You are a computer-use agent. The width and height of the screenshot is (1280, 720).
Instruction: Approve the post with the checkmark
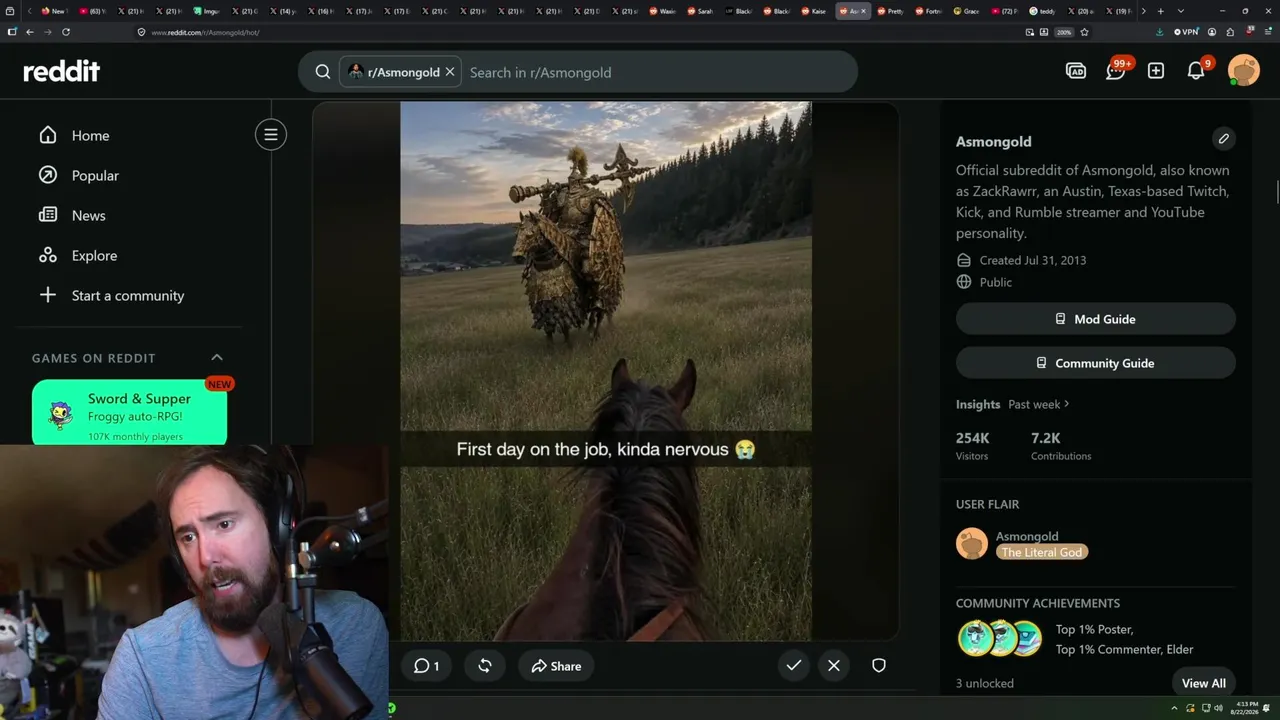[x=794, y=666]
